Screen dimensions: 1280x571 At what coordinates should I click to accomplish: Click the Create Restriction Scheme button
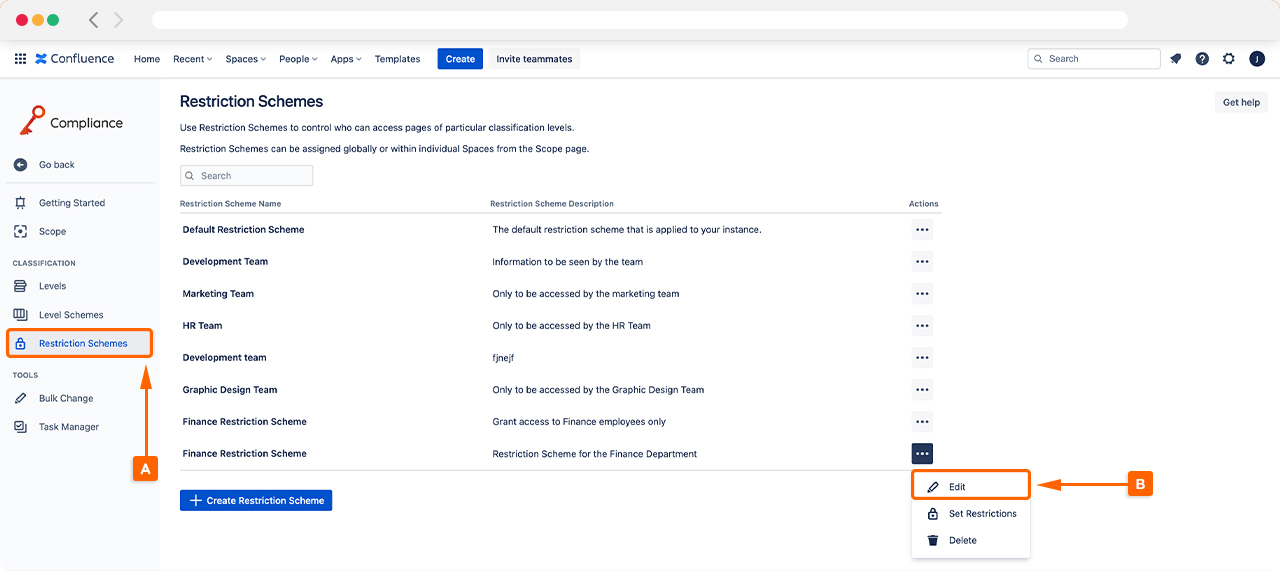point(256,500)
